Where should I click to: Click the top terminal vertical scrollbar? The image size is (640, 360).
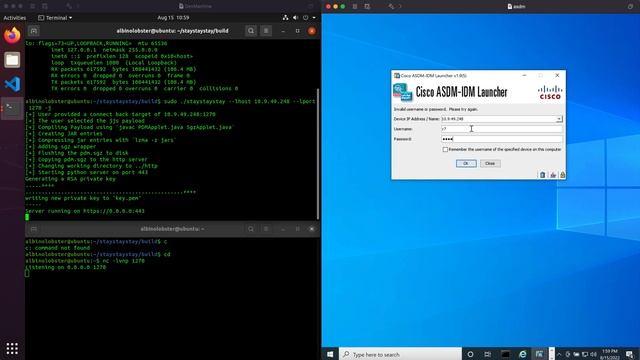(318, 153)
